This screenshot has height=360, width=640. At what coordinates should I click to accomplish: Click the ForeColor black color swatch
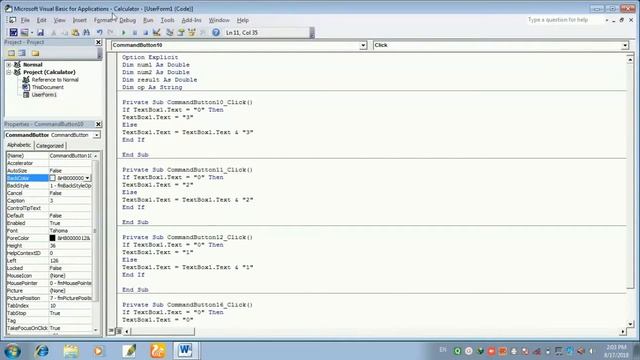[52, 238]
